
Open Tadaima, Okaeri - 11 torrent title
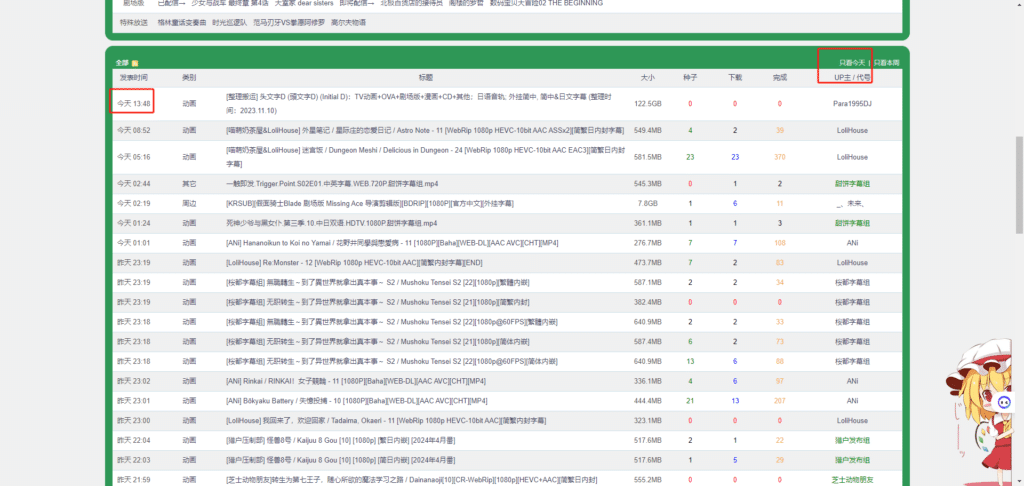(386, 421)
